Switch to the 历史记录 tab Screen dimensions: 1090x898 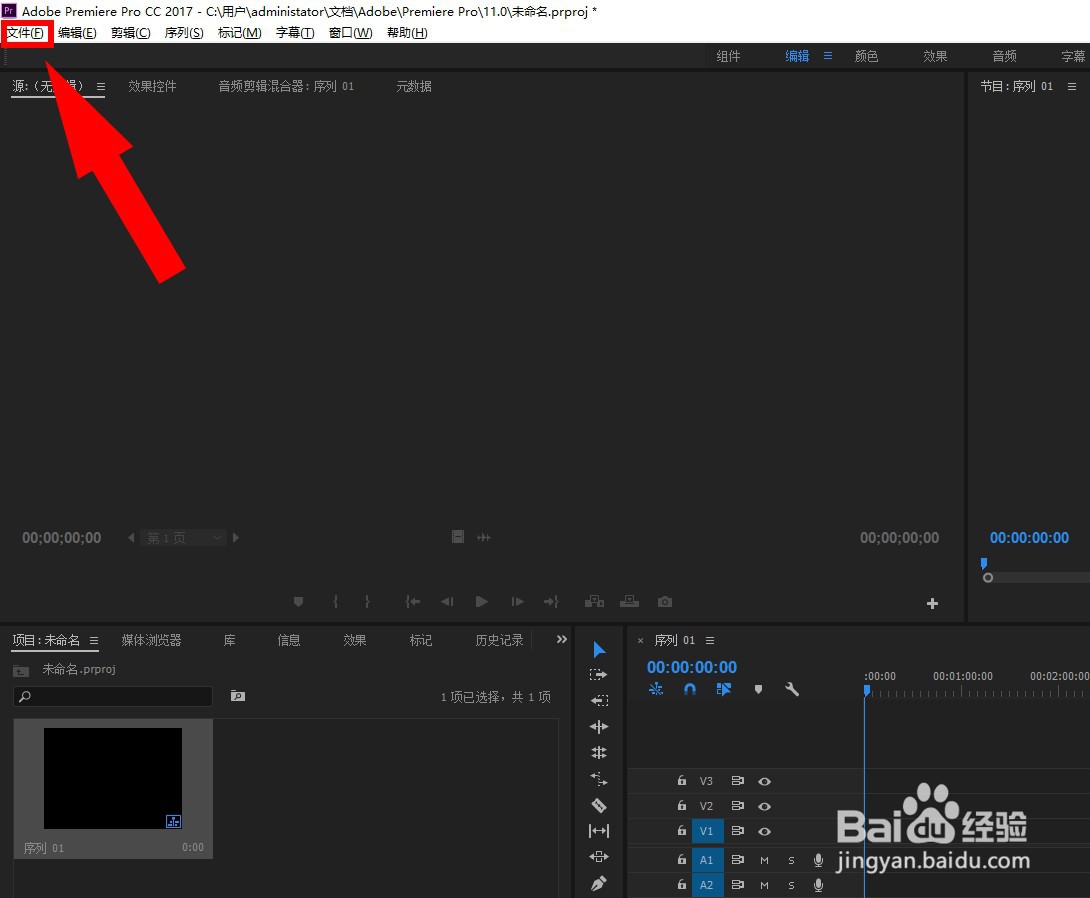pyautogui.click(x=499, y=640)
